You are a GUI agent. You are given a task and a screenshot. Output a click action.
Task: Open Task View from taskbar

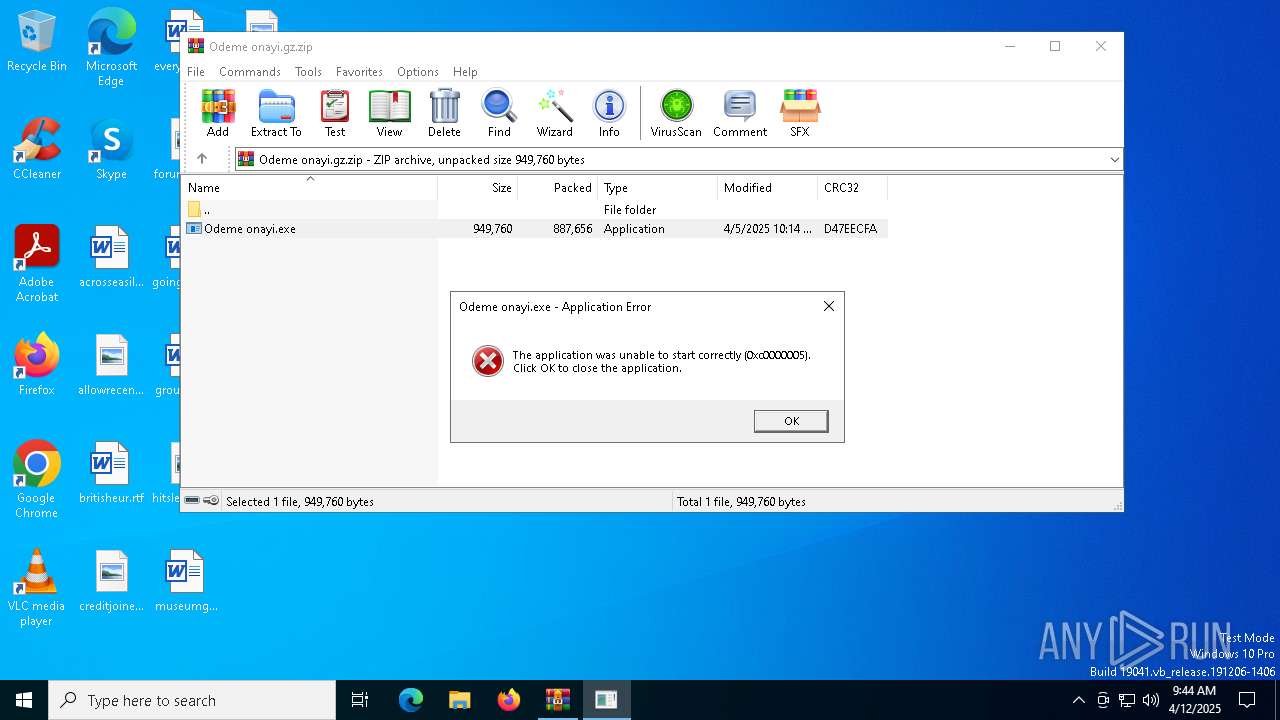point(360,700)
